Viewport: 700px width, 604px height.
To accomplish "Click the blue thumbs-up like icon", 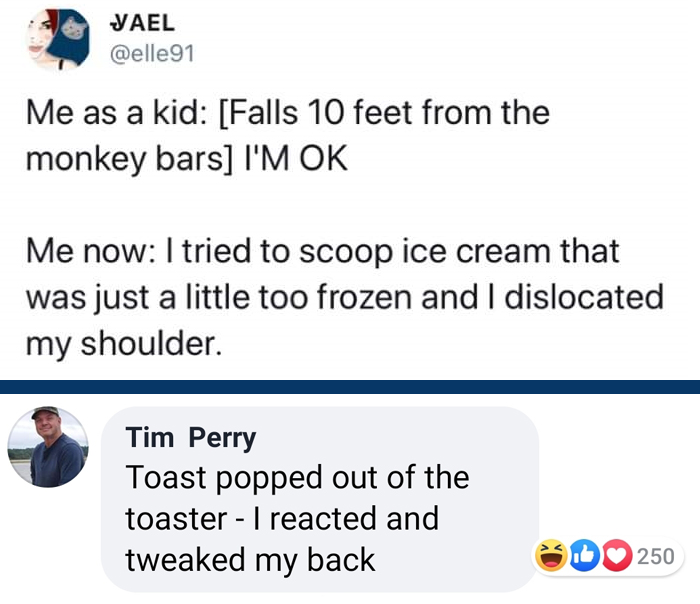I will [584, 556].
